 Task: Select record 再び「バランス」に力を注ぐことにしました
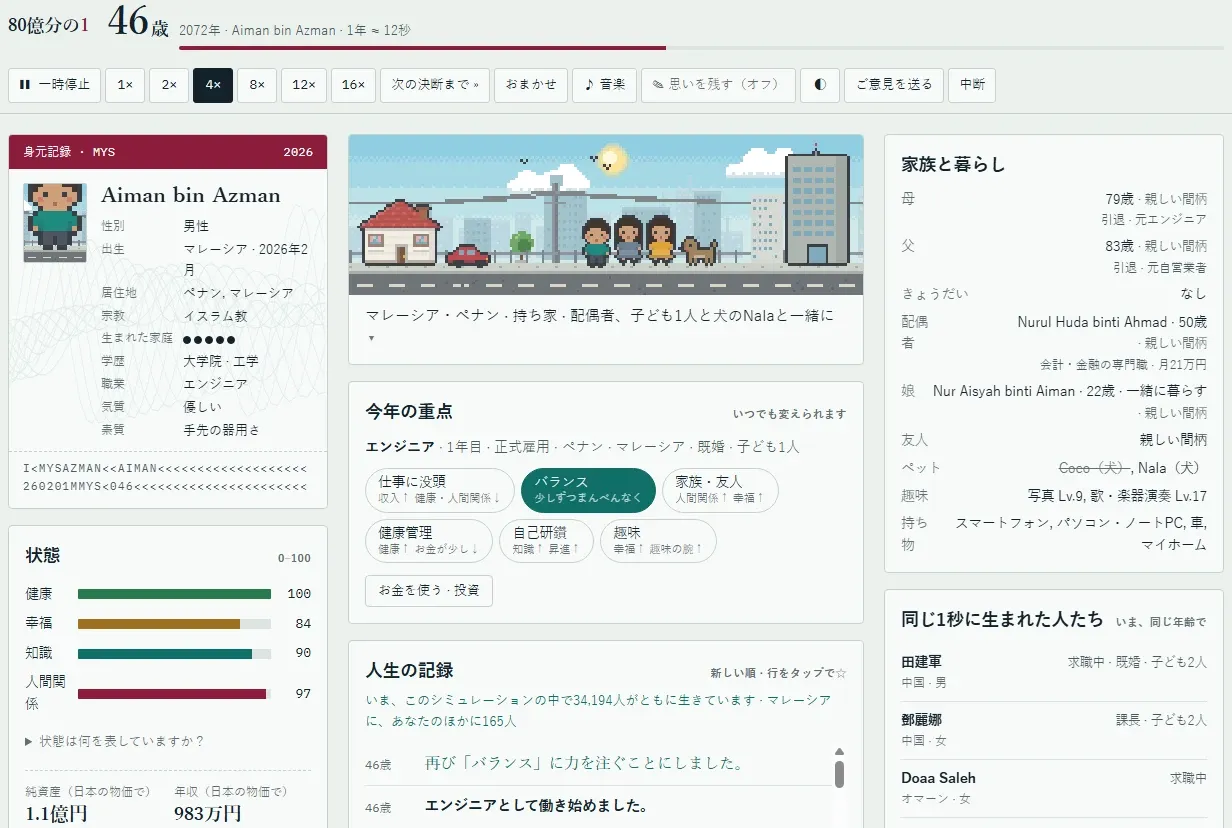click(597, 764)
